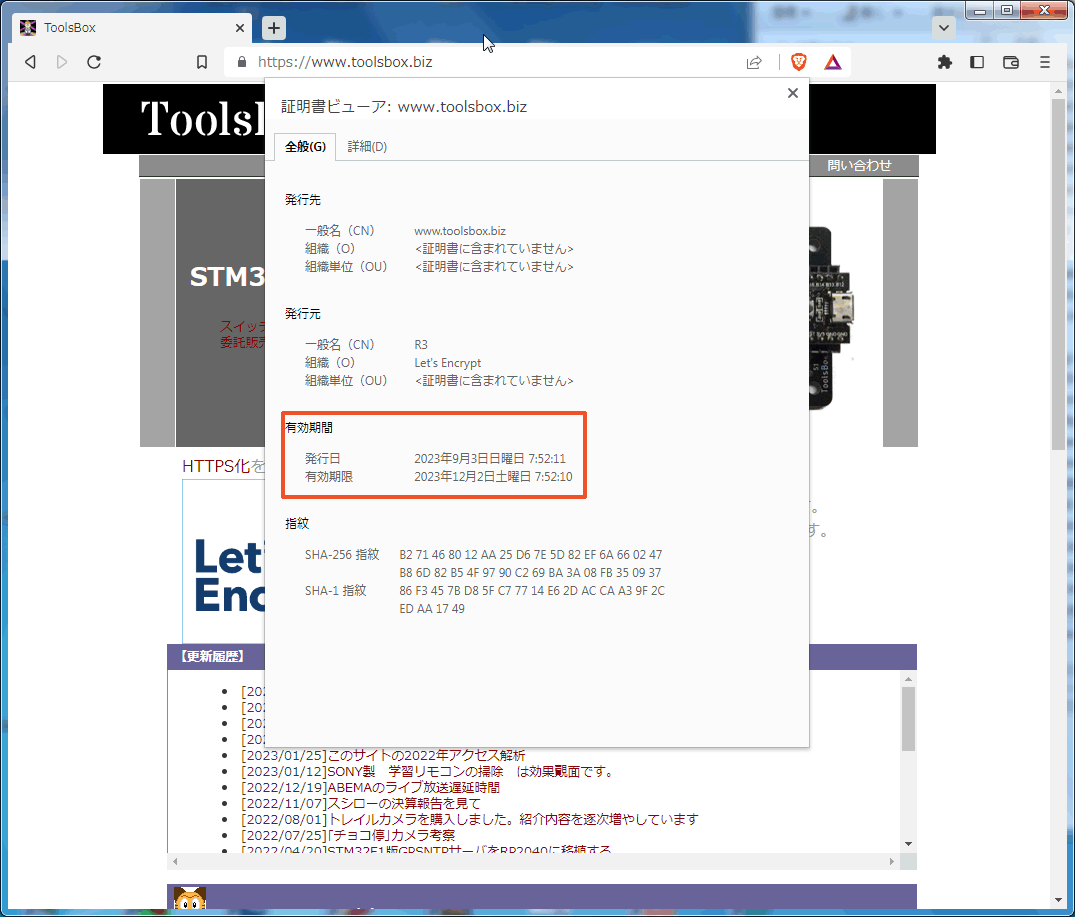The image size is (1075, 917).
Task: Go back with the browser back arrow
Action: [x=30, y=62]
